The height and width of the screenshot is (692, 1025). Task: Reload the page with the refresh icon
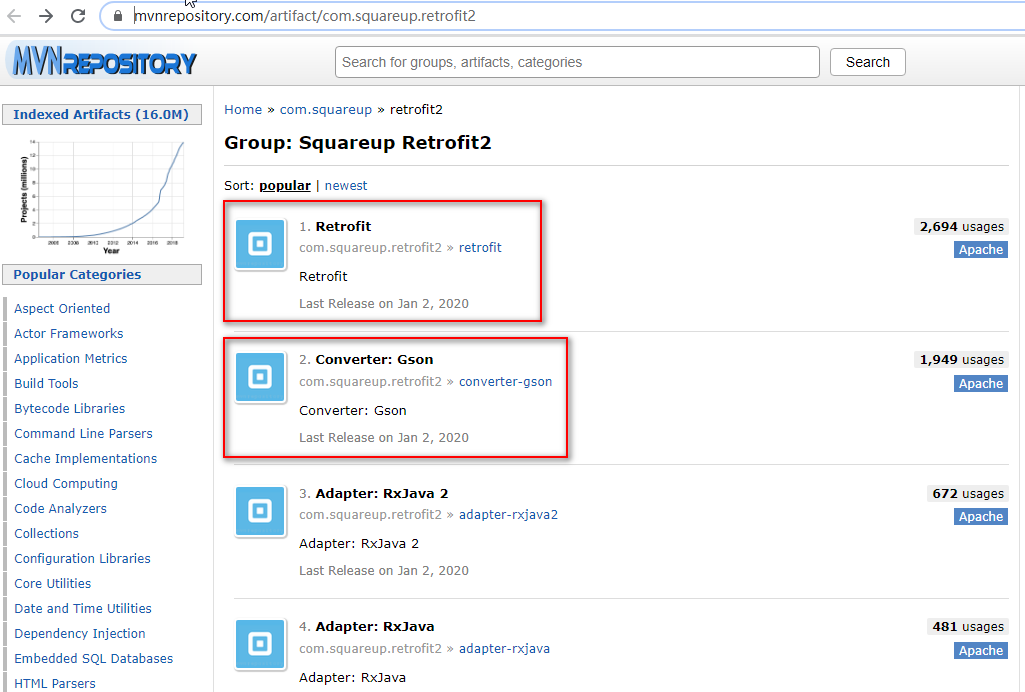[78, 16]
